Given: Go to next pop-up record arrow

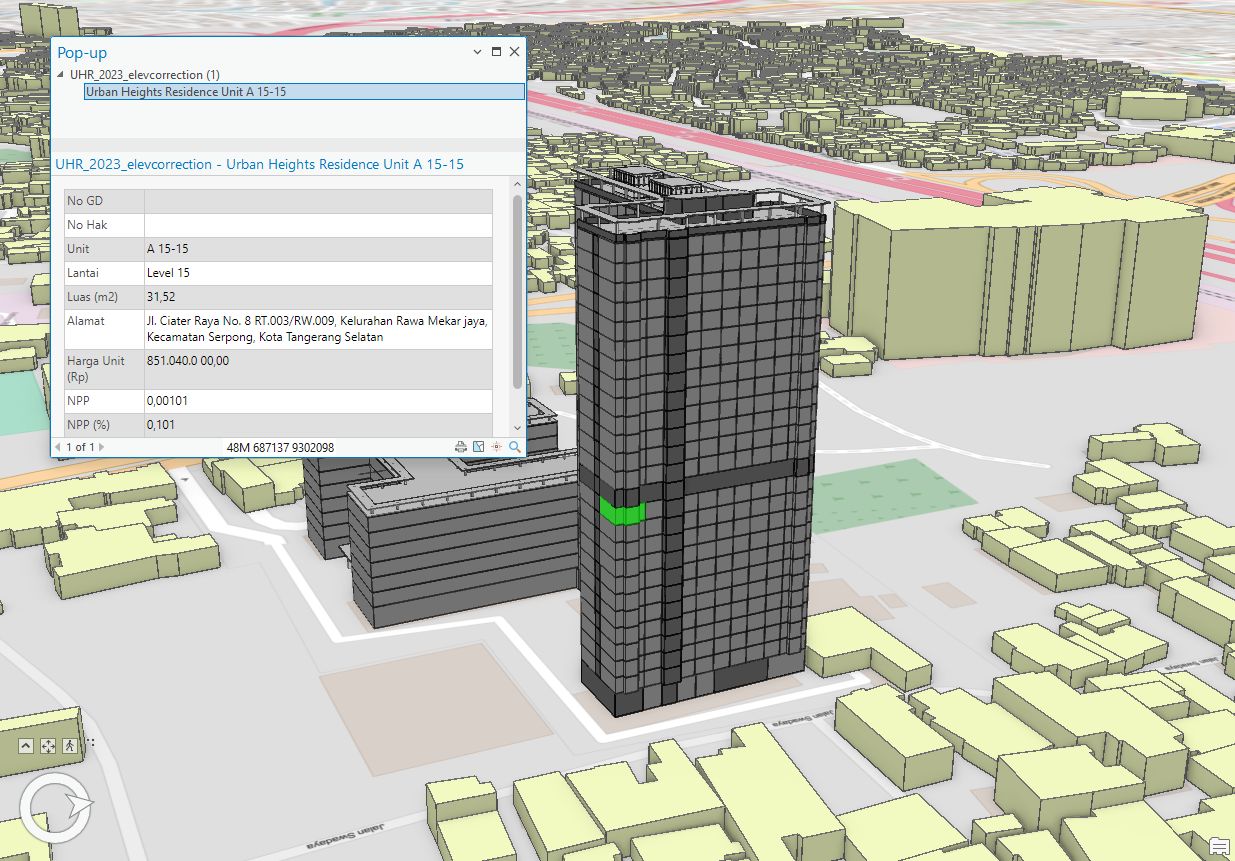Looking at the screenshot, I should pos(101,447).
